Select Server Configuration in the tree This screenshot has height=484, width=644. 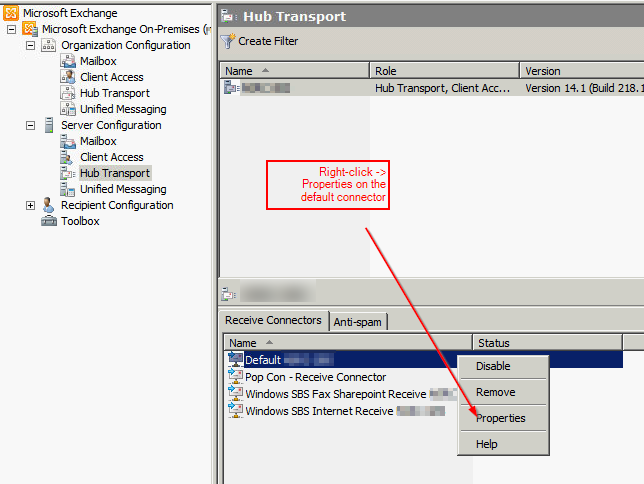(x=111, y=125)
